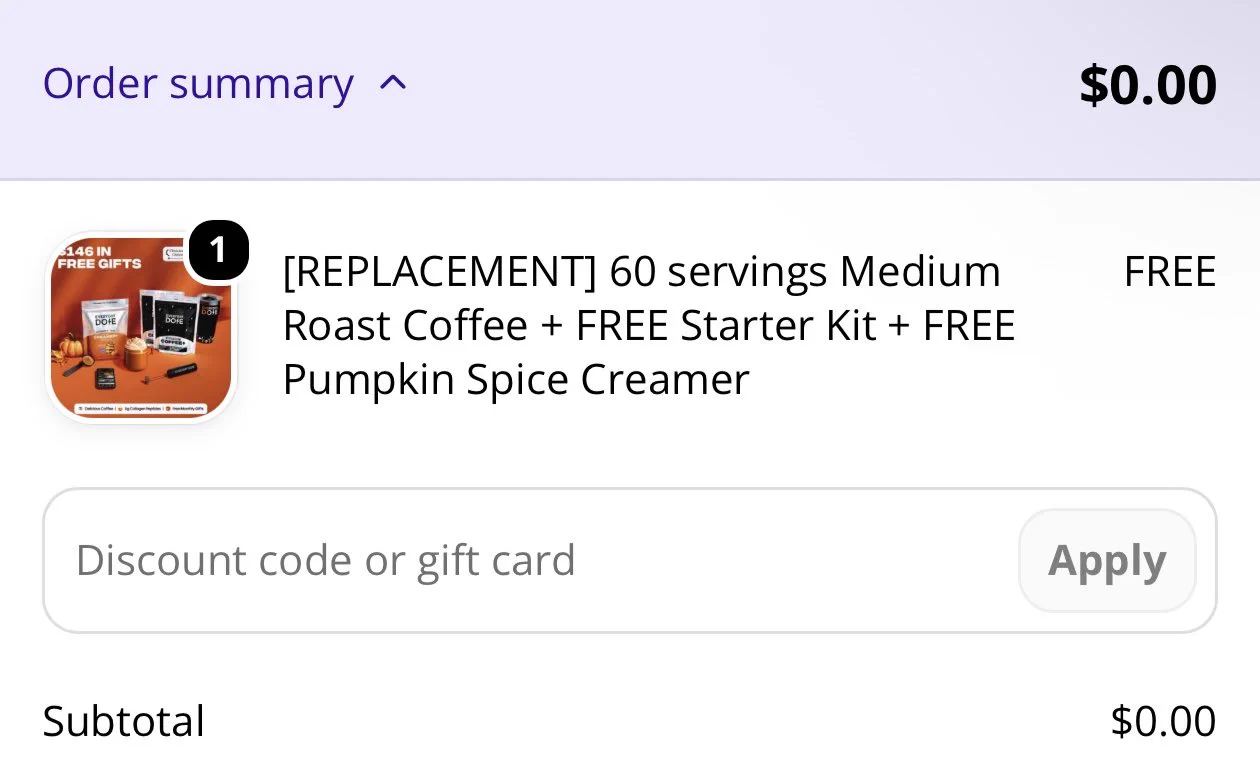Click the Order summary heading text
Image resolution: width=1260 pixels, height=765 pixels.
point(198,83)
